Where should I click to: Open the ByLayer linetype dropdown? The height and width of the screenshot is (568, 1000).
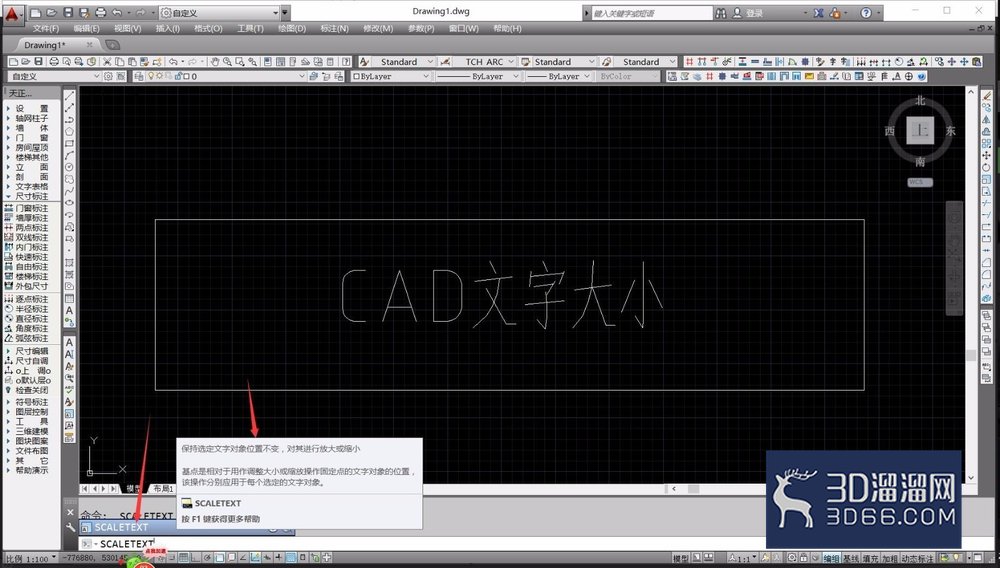(x=478, y=76)
